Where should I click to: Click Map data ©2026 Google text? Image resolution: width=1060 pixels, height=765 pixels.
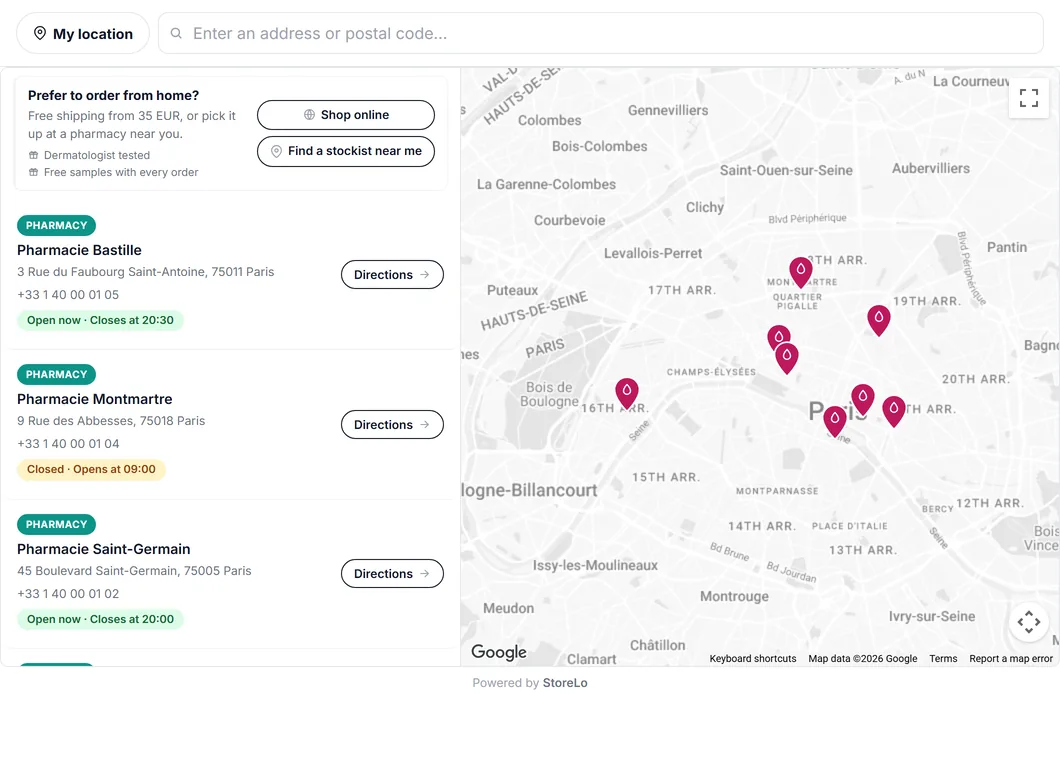coord(863,659)
